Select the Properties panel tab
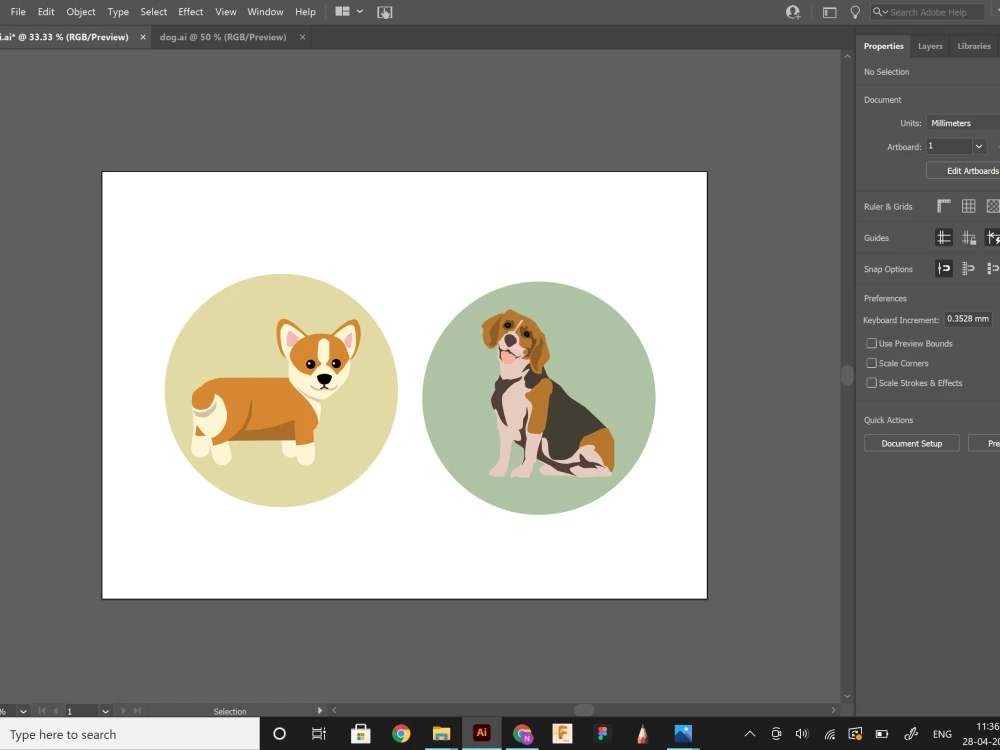Viewport: 1000px width, 750px height. pos(883,46)
